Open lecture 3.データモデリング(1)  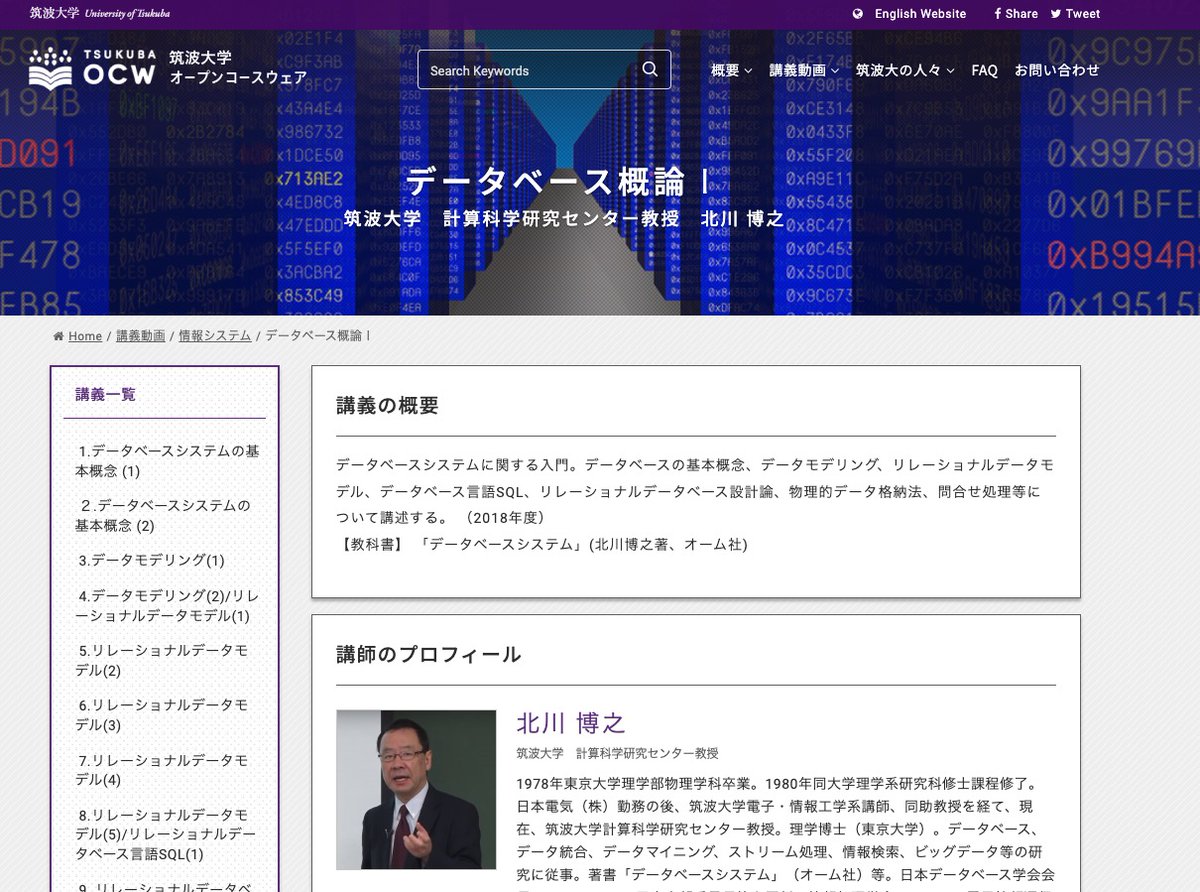click(151, 560)
